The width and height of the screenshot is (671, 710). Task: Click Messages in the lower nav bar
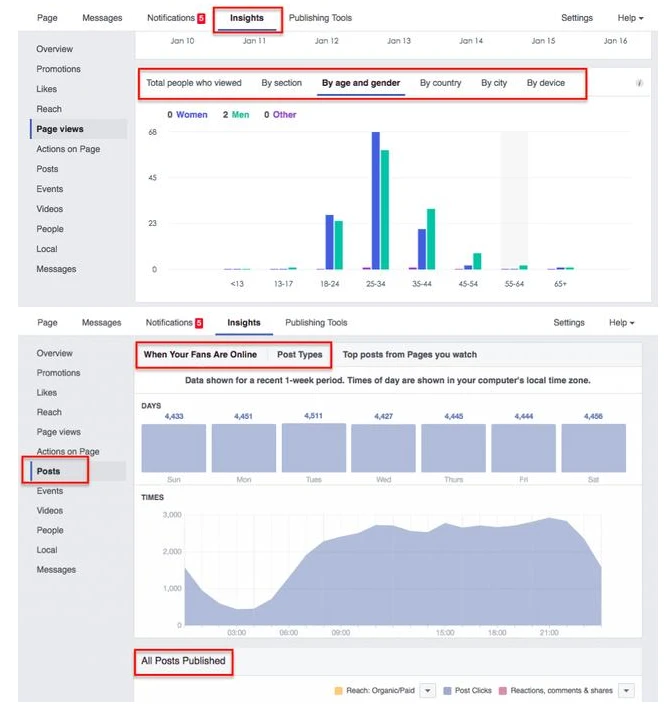coord(101,323)
